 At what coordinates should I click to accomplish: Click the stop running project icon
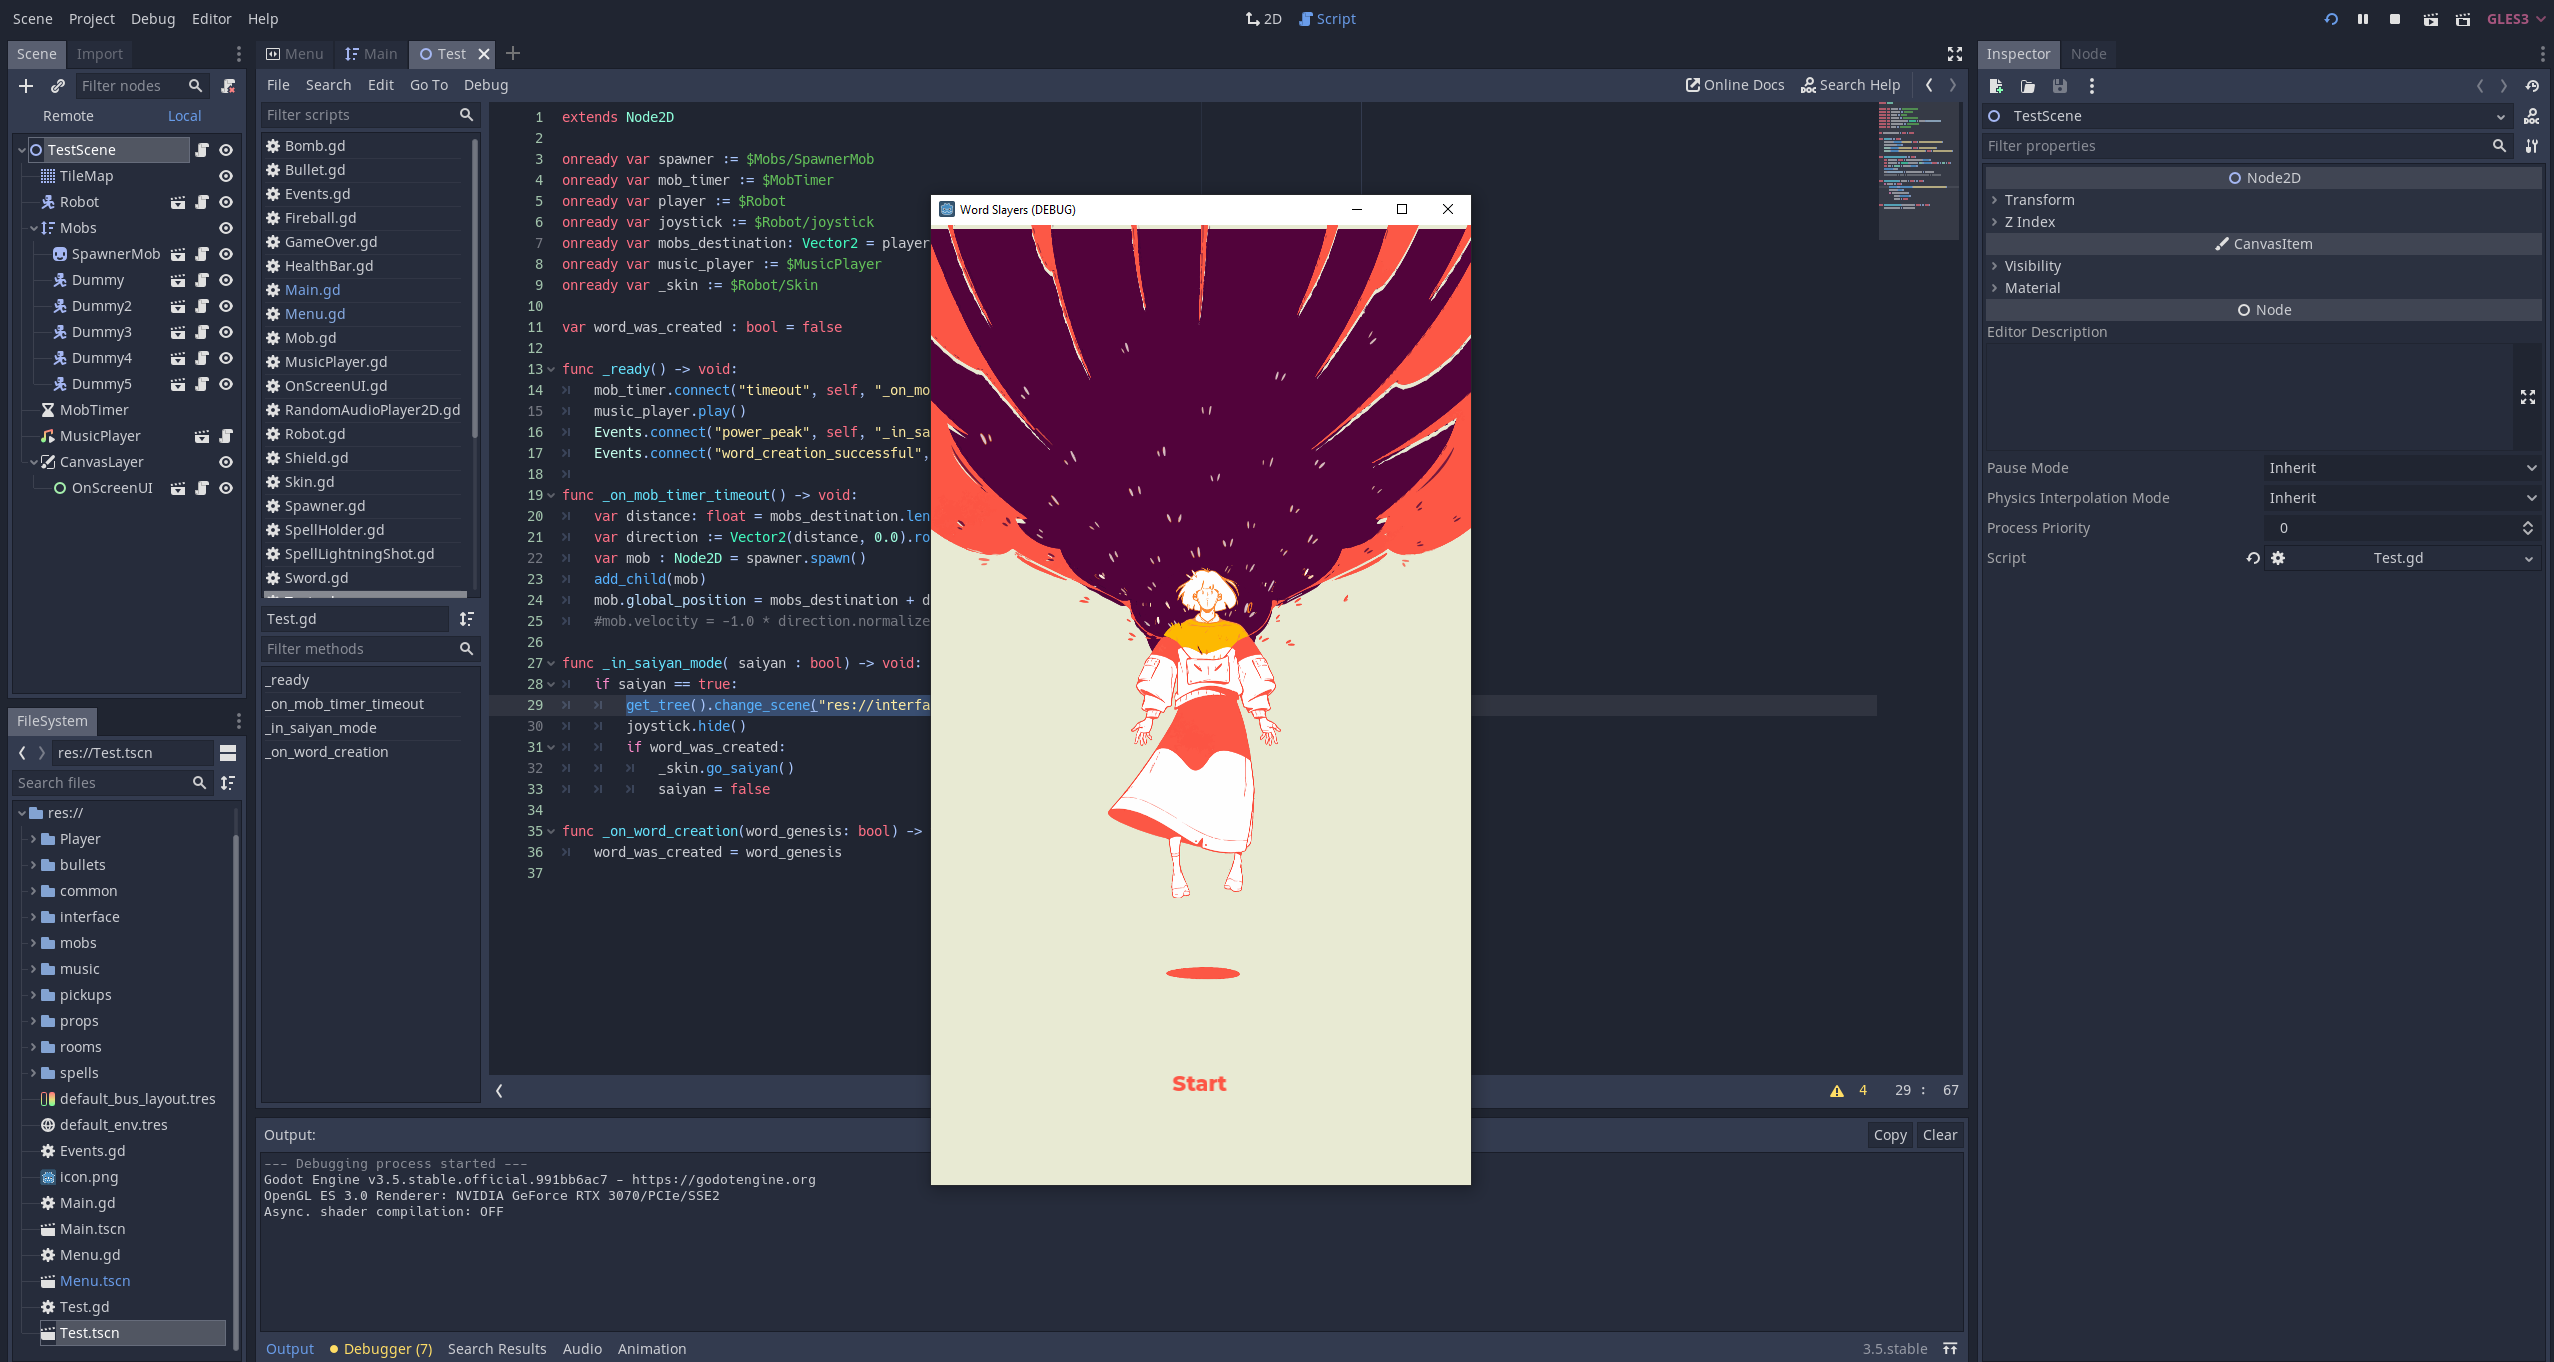point(2395,19)
